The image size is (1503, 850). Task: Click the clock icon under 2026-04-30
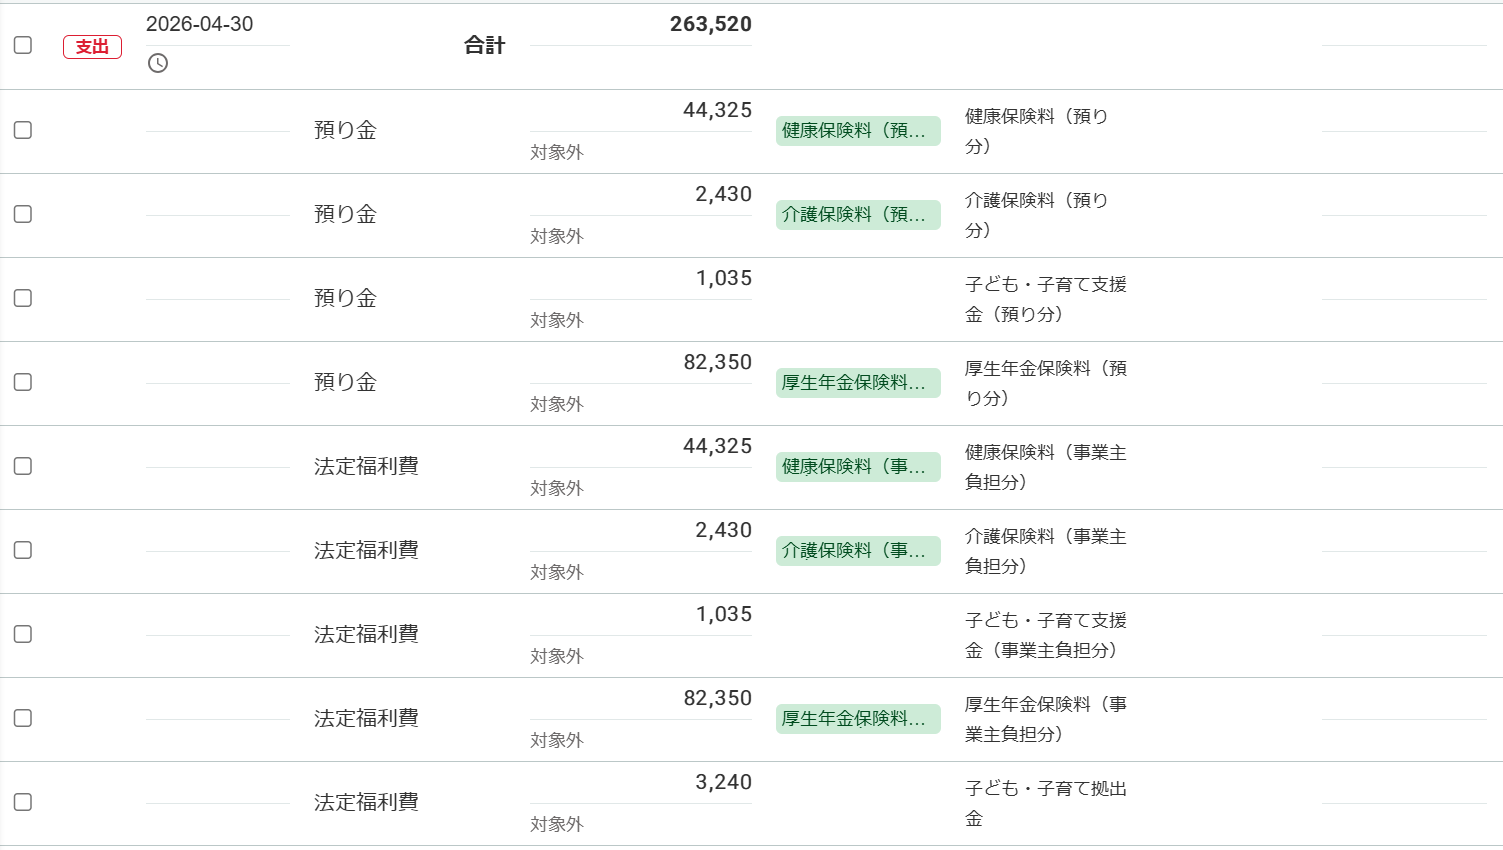point(158,63)
